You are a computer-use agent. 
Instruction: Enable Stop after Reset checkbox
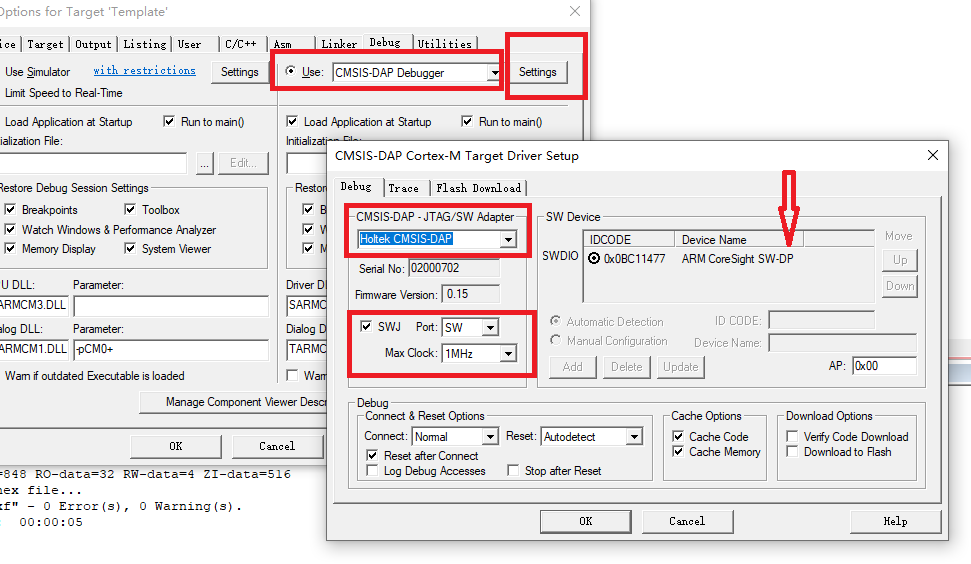click(x=513, y=471)
